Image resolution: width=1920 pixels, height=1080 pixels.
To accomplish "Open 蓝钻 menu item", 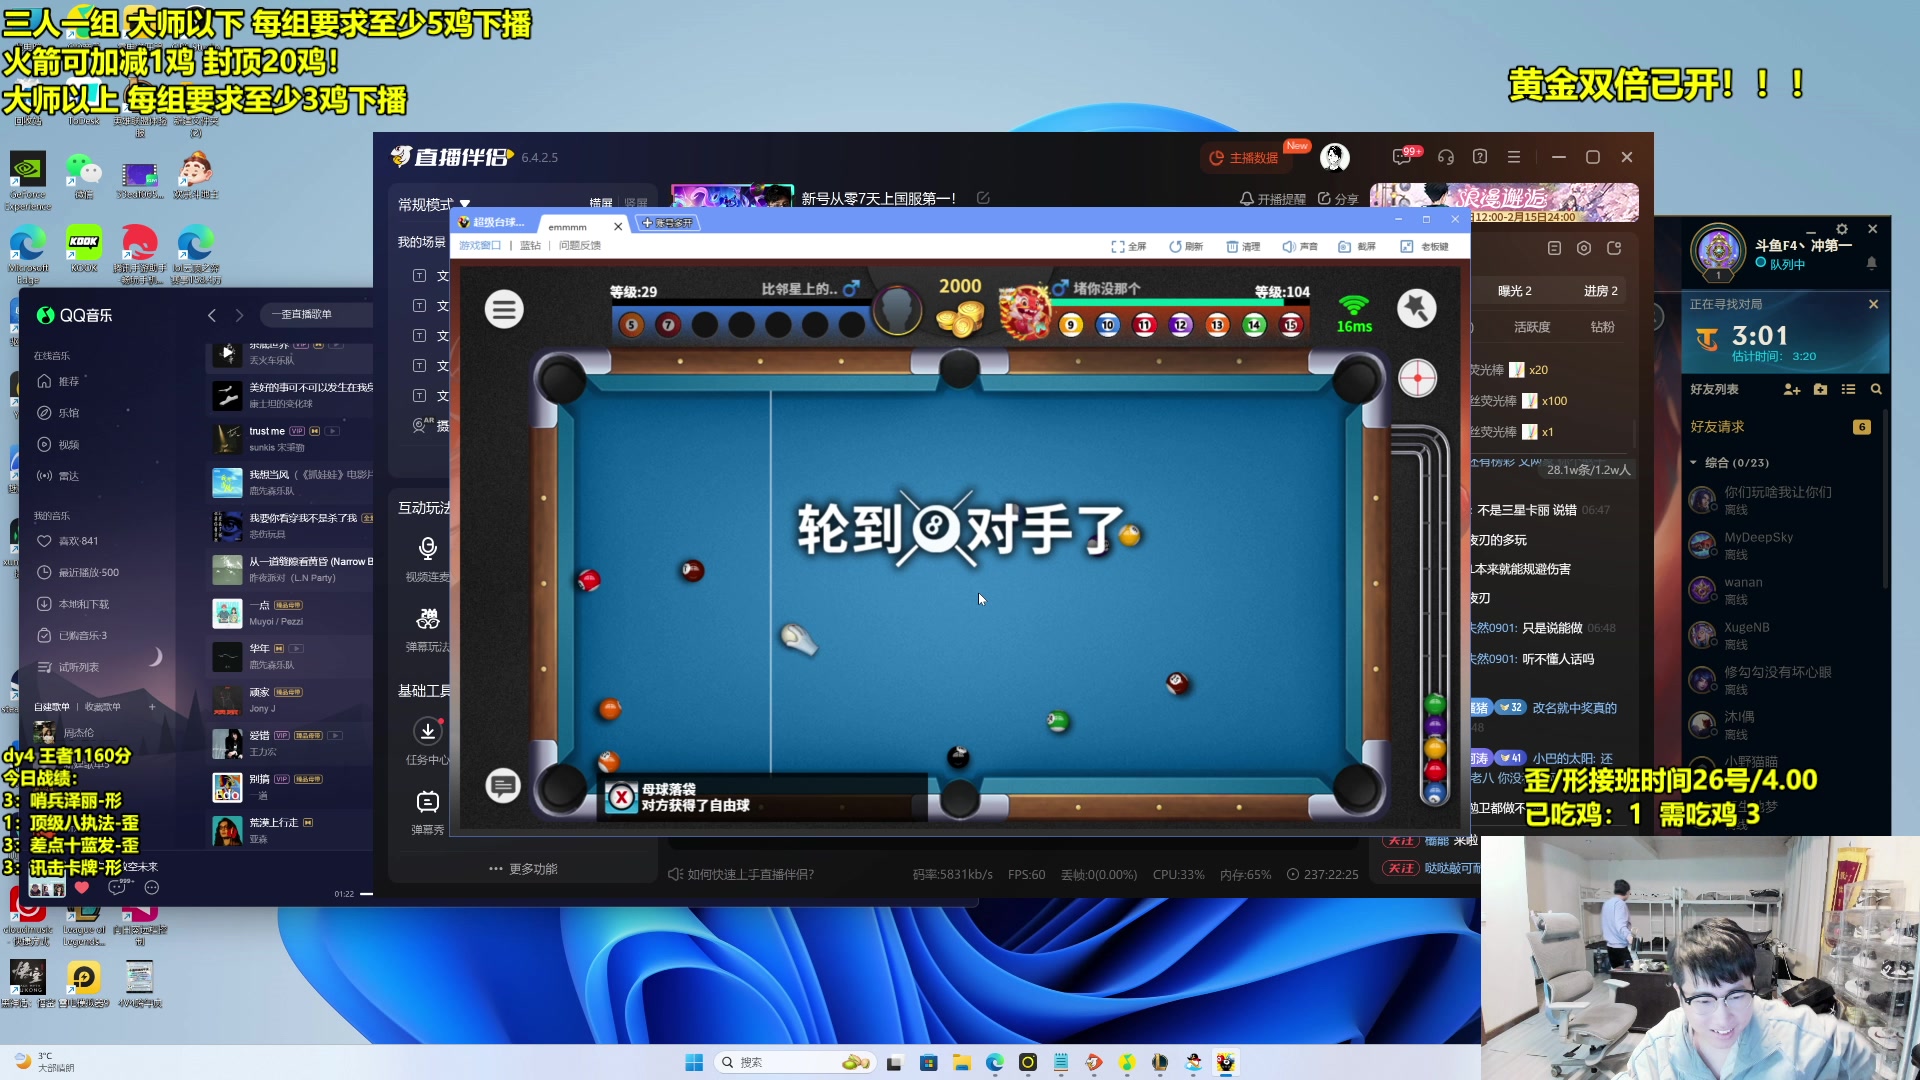I will (530, 246).
